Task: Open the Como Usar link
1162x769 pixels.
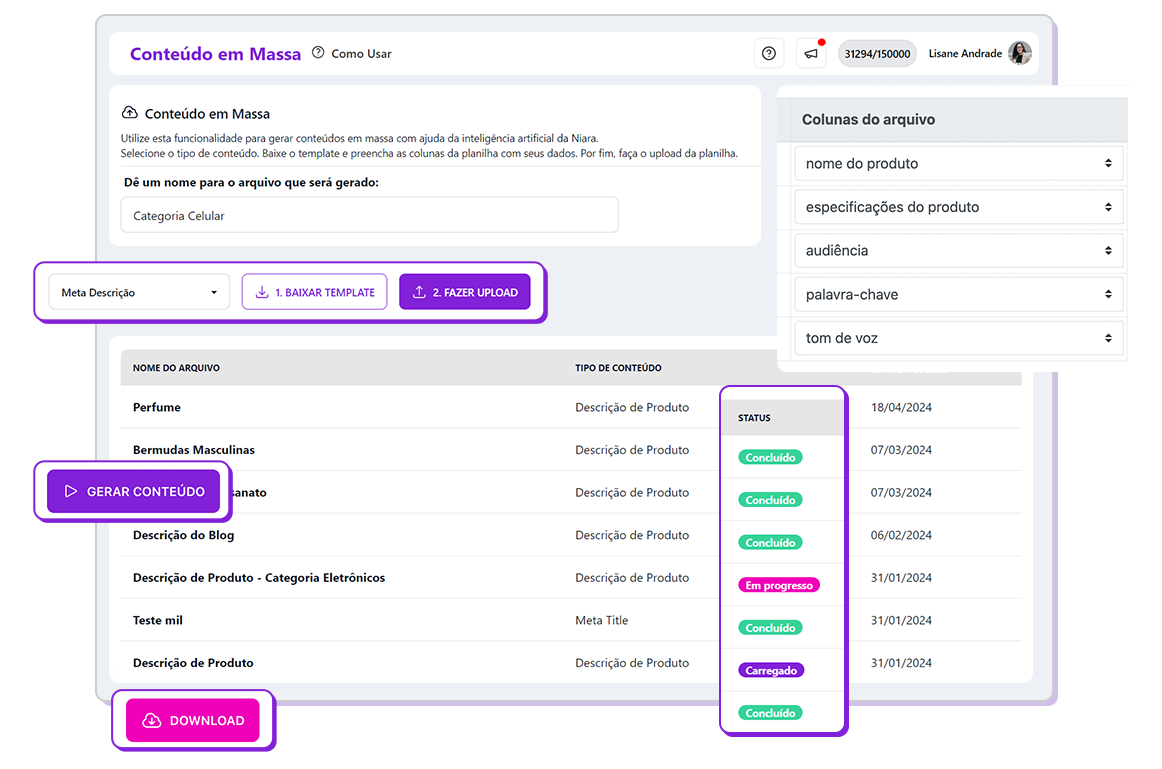Action: [361, 54]
